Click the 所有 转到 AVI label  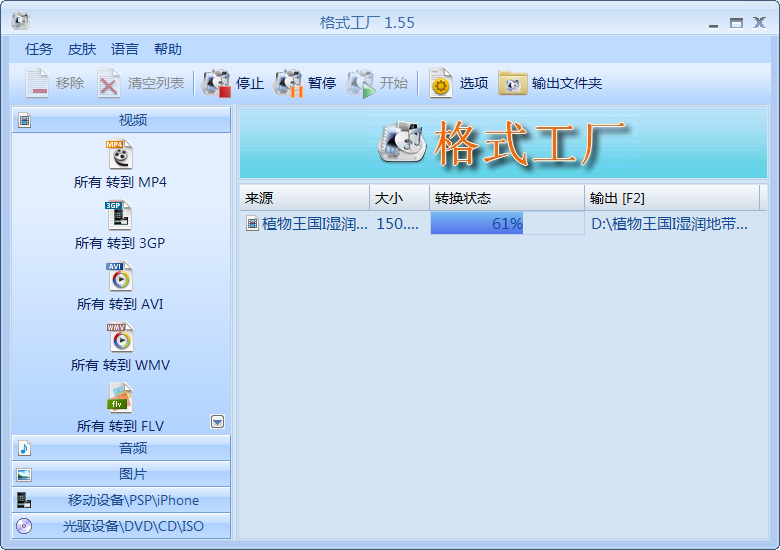pos(120,304)
